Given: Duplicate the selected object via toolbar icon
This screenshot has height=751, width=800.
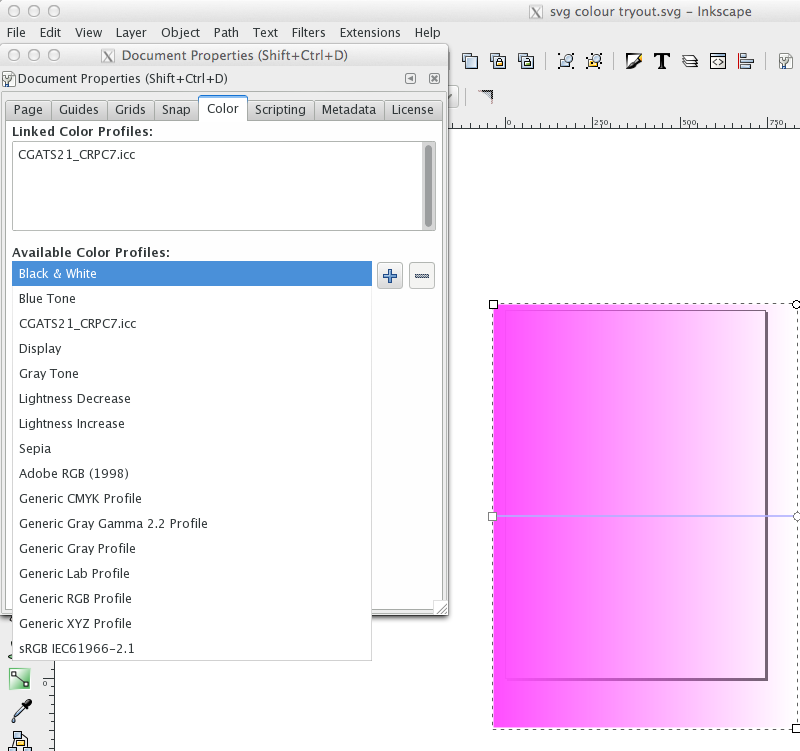Looking at the screenshot, I should click(470, 61).
